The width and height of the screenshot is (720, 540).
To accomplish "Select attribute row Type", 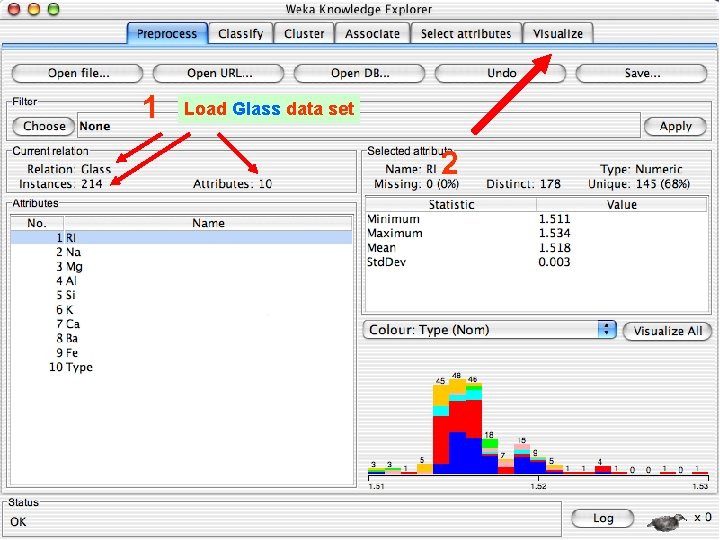I will (x=181, y=367).
